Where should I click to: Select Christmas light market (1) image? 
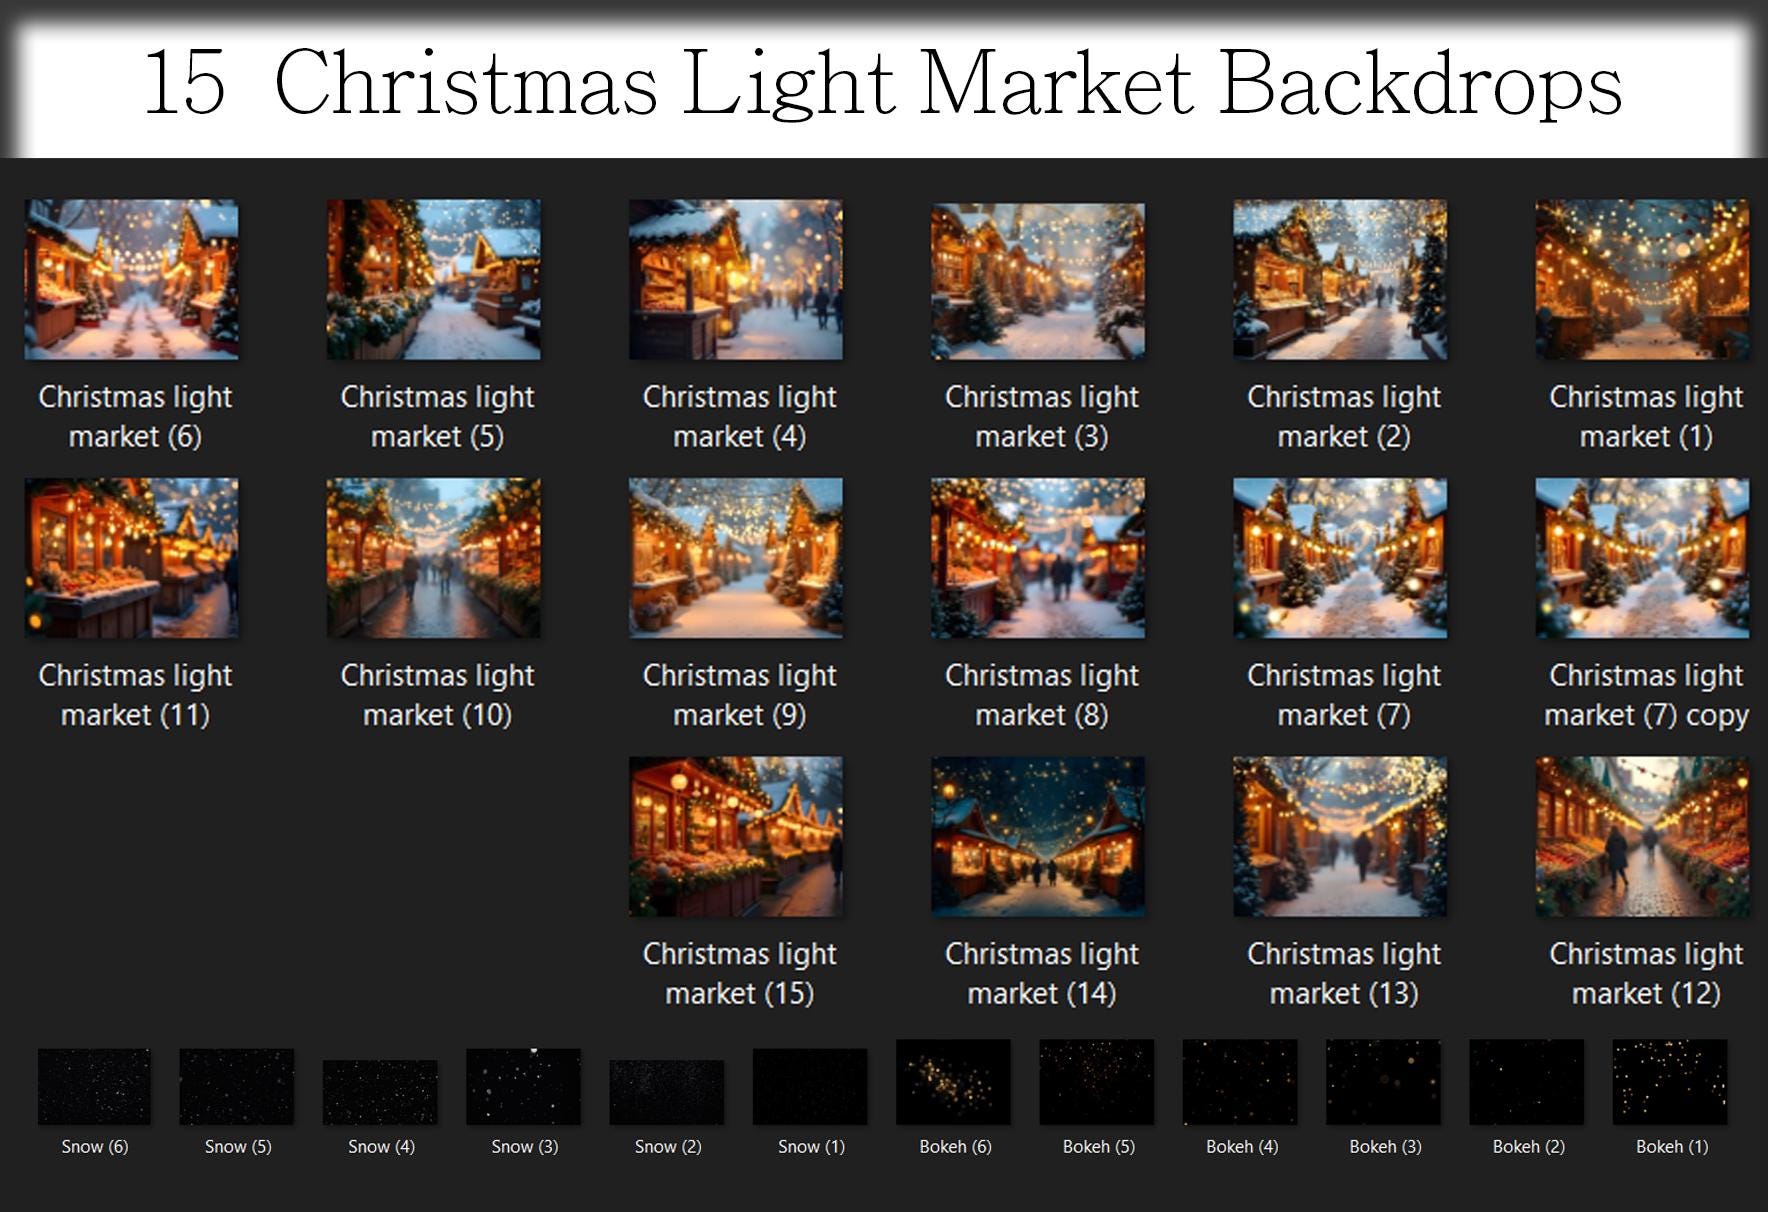pyautogui.click(x=1642, y=279)
